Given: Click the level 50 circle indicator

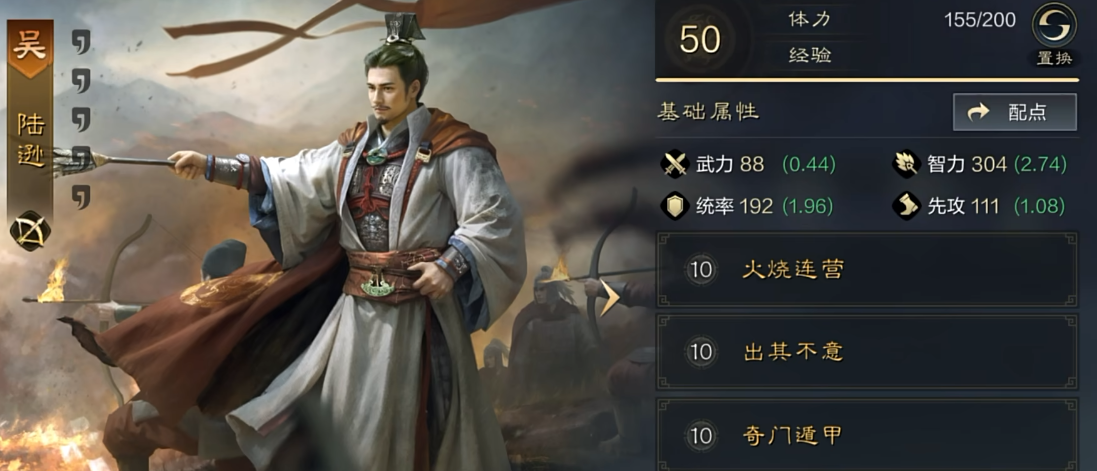Looking at the screenshot, I should coord(700,38).
